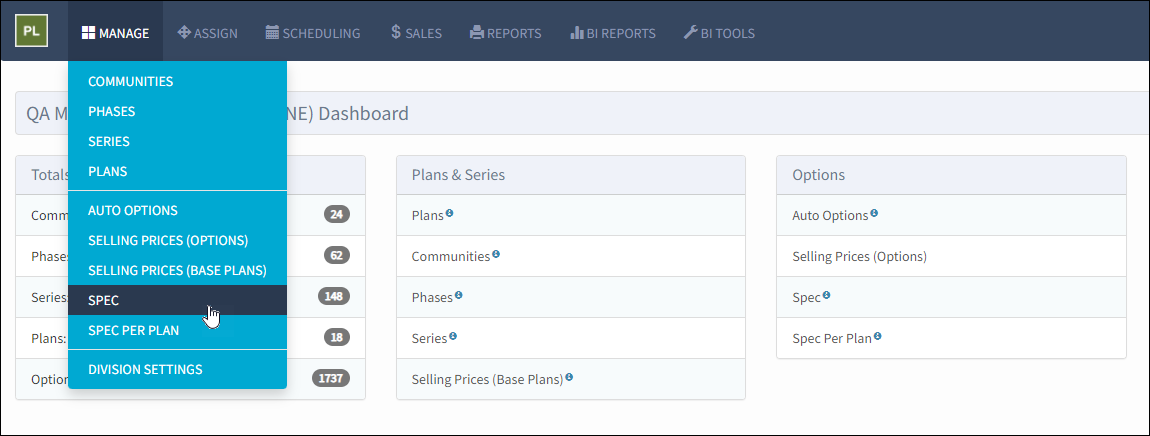Screen dimensions: 1150x436
Task: Click the info icon beside Spec Per Plan
Action: [x=877, y=336]
